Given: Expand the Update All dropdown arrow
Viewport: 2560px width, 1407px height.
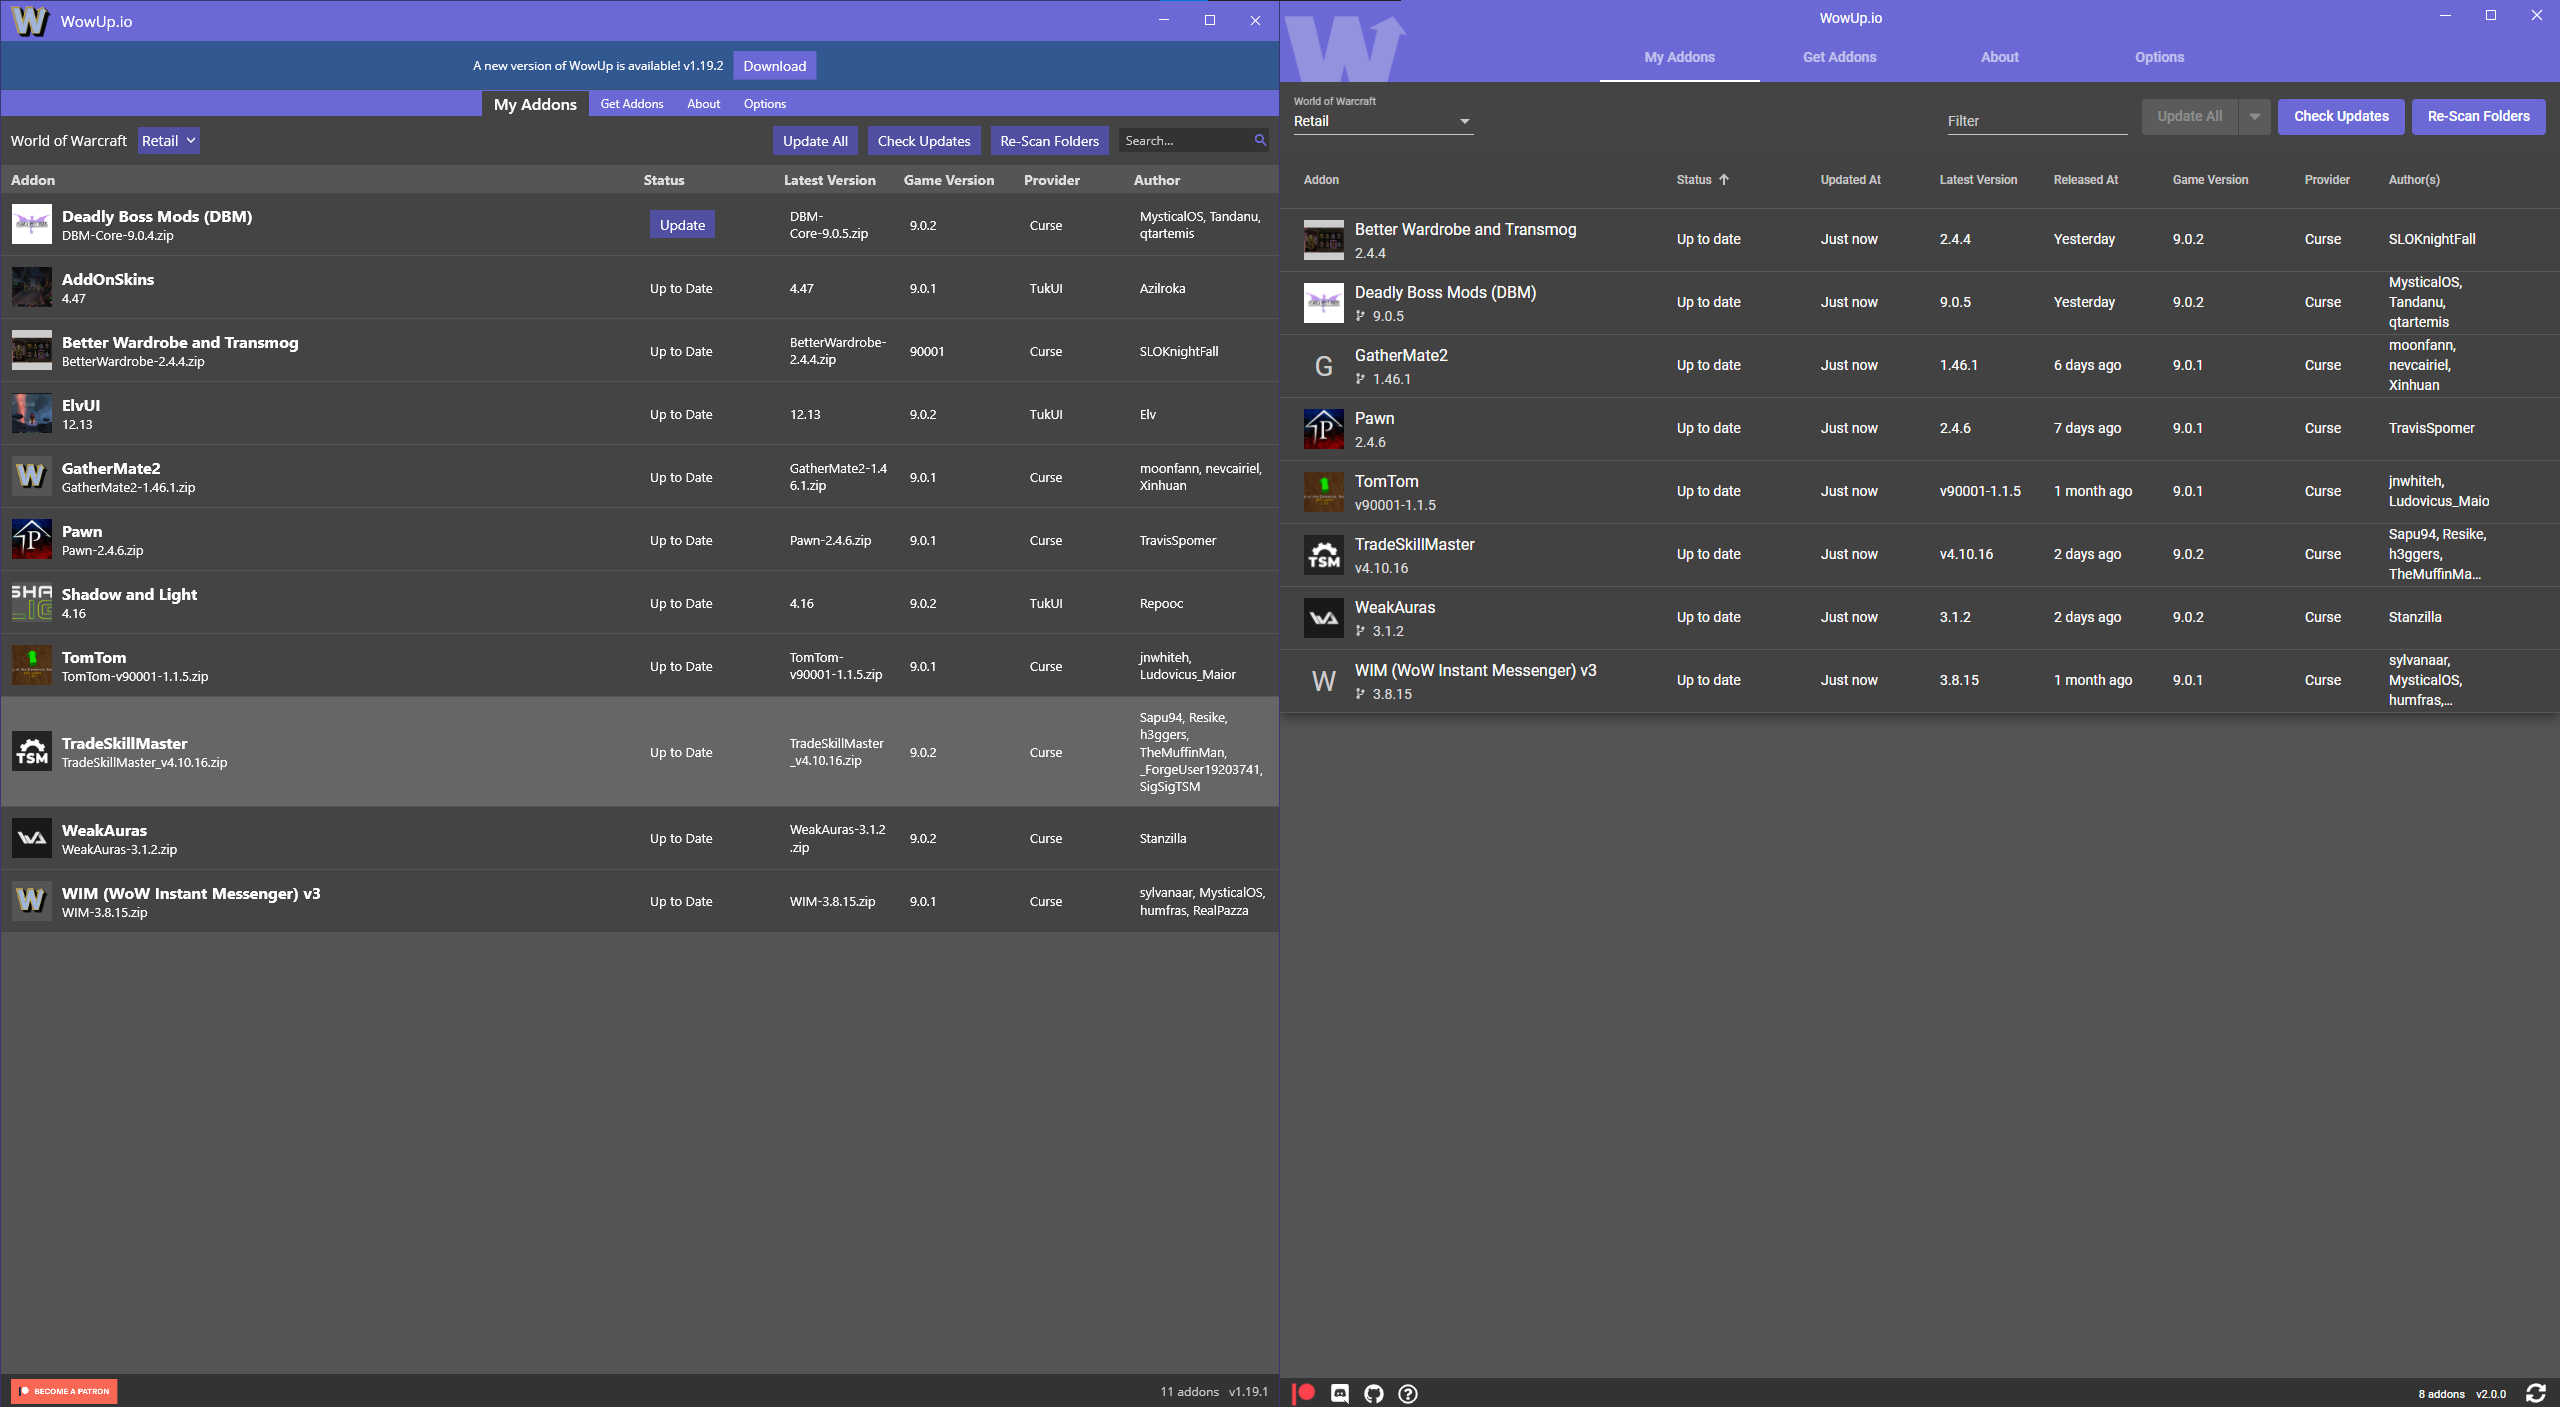Looking at the screenshot, I should [x=2255, y=116].
